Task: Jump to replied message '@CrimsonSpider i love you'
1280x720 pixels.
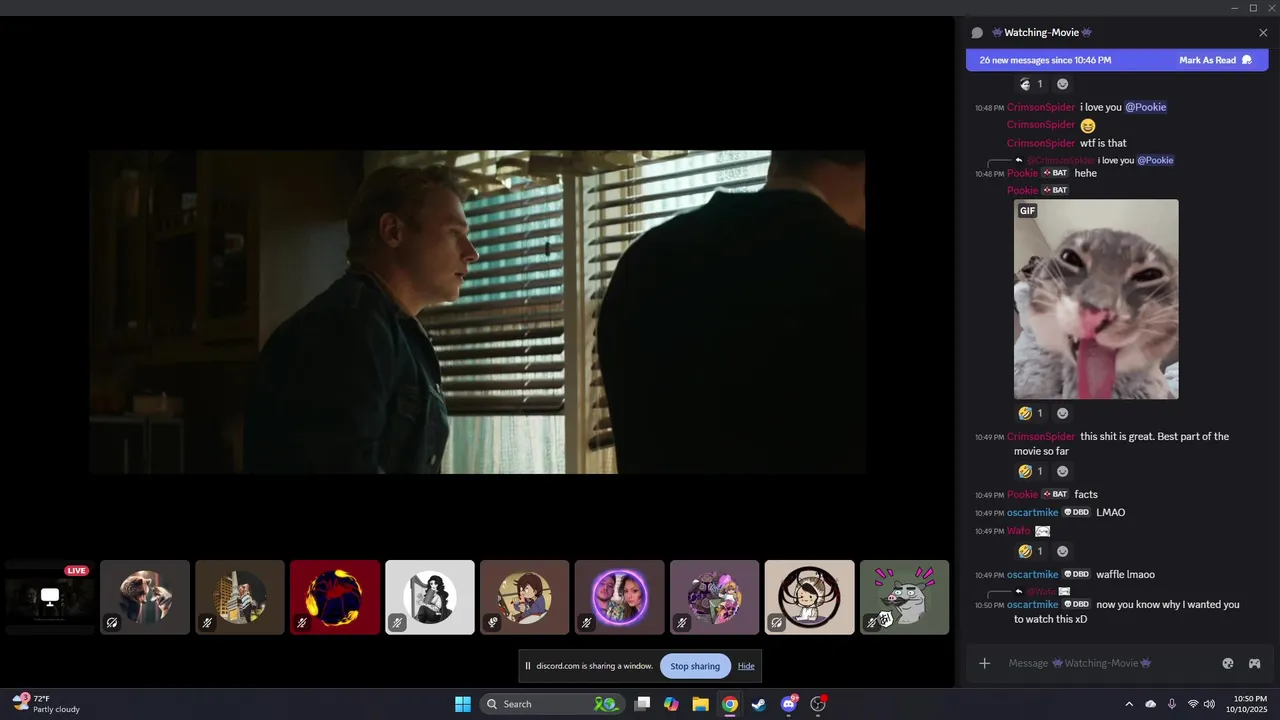Action: click(x=1100, y=160)
